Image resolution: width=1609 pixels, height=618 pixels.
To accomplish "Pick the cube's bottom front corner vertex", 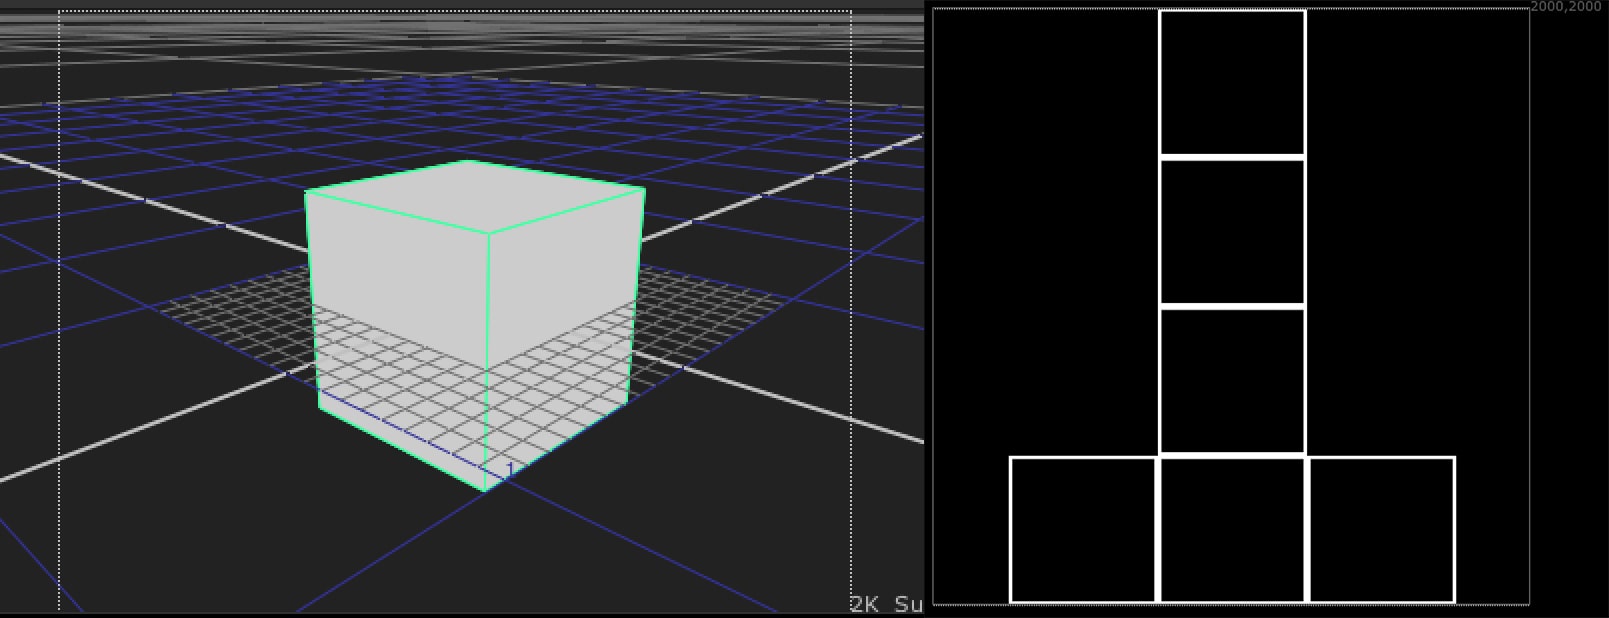I will pos(485,490).
